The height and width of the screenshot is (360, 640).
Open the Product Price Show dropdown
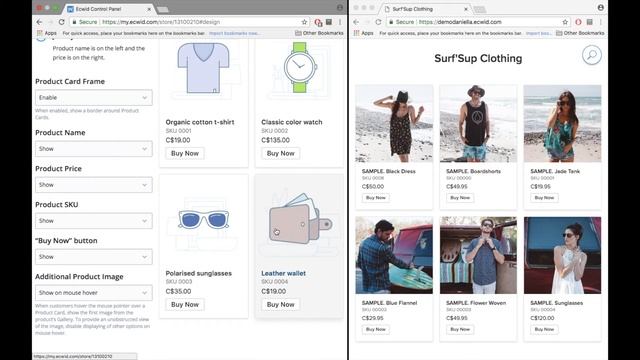pyautogui.click(x=93, y=184)
